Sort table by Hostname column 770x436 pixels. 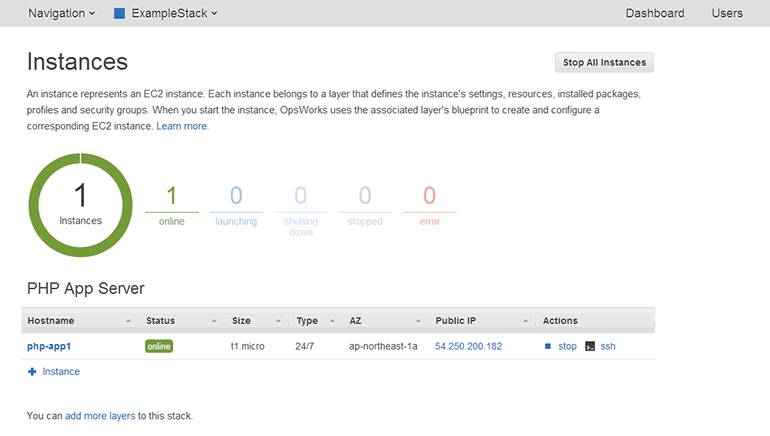coord(78,321)
